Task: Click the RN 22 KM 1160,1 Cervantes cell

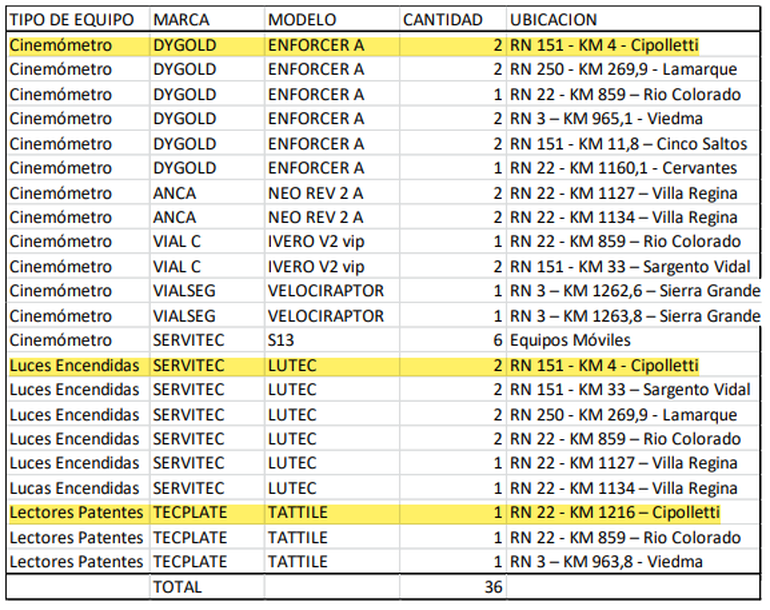Action: [623, 168]
